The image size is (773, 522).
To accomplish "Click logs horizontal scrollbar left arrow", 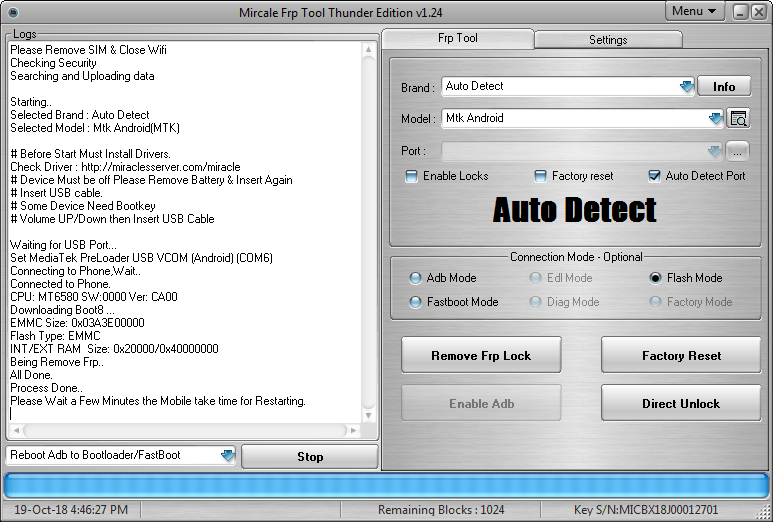I will pyautogui.click(x=16, y=430).
